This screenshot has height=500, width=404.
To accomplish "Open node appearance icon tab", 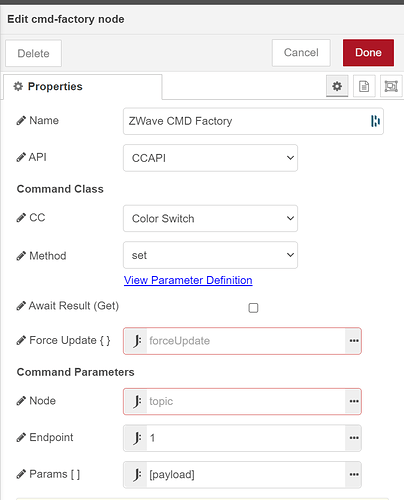I will 391,86.
